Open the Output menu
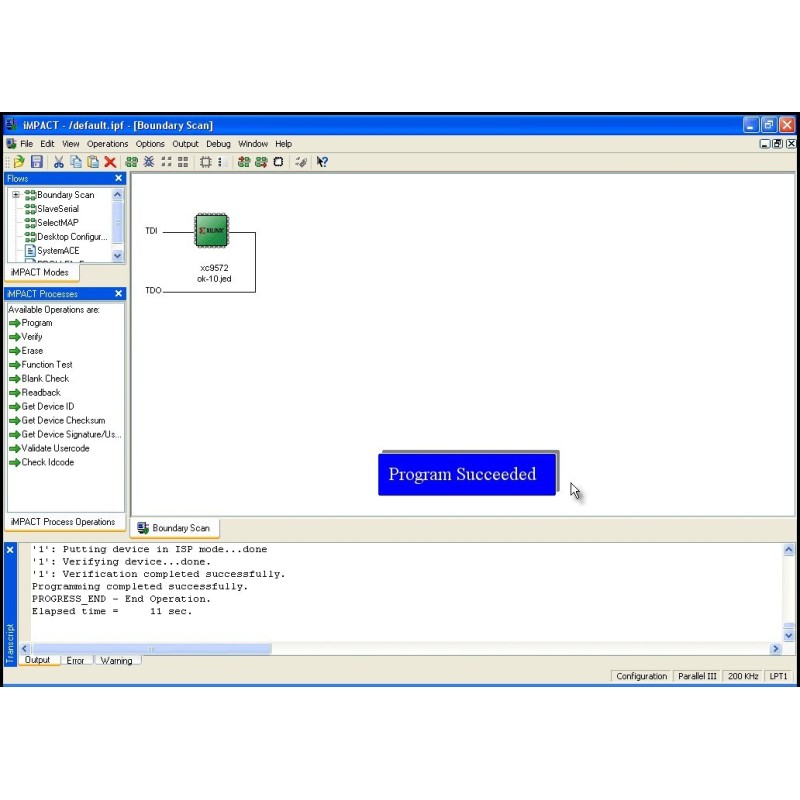 tap(185, 144)
